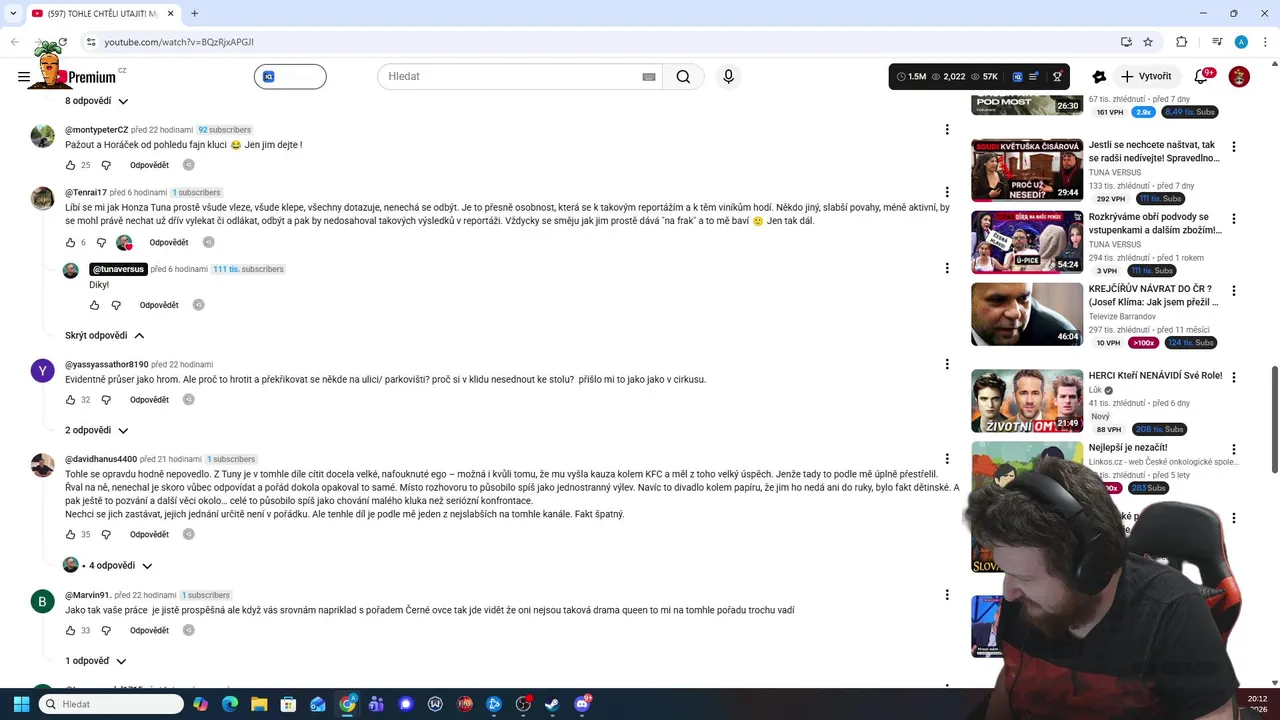Open the three-dot menu for @davidhanus4400's comment
The image size is (1280, 720).
click(947, 459)
